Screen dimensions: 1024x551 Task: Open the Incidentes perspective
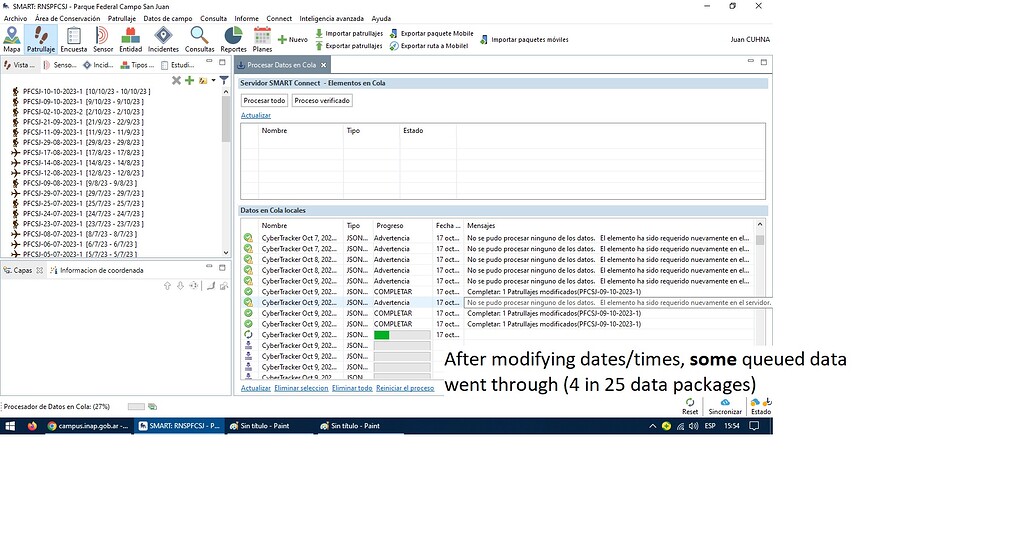[x=163, y=39]
